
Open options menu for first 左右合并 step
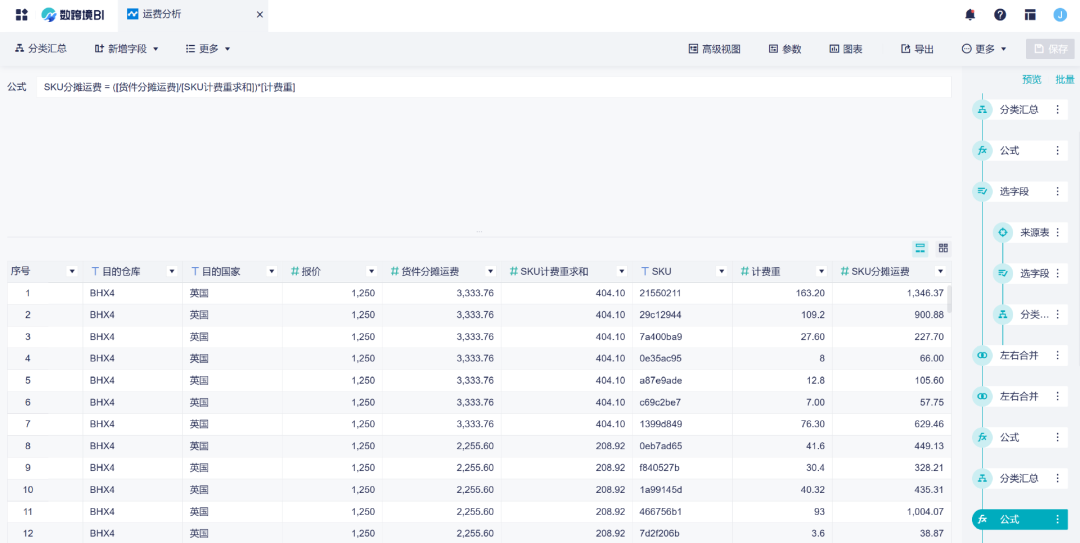1057,356
